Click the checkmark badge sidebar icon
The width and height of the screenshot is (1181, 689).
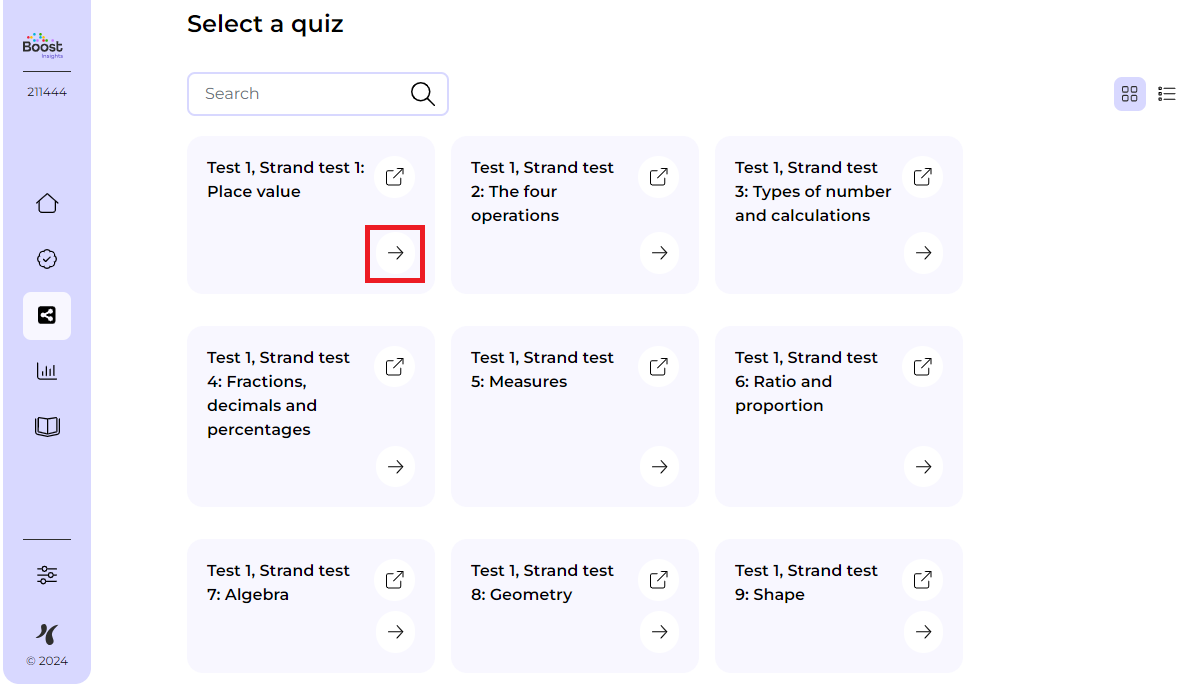[47, 260]
